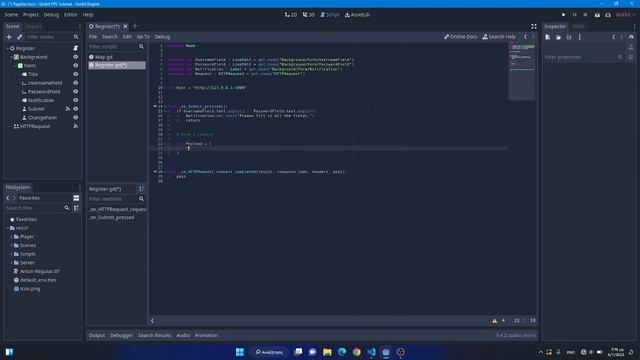Open Windows Start menu in taskbar
The width and height of the screenshot is (640, 360).
tap(240, 352)
